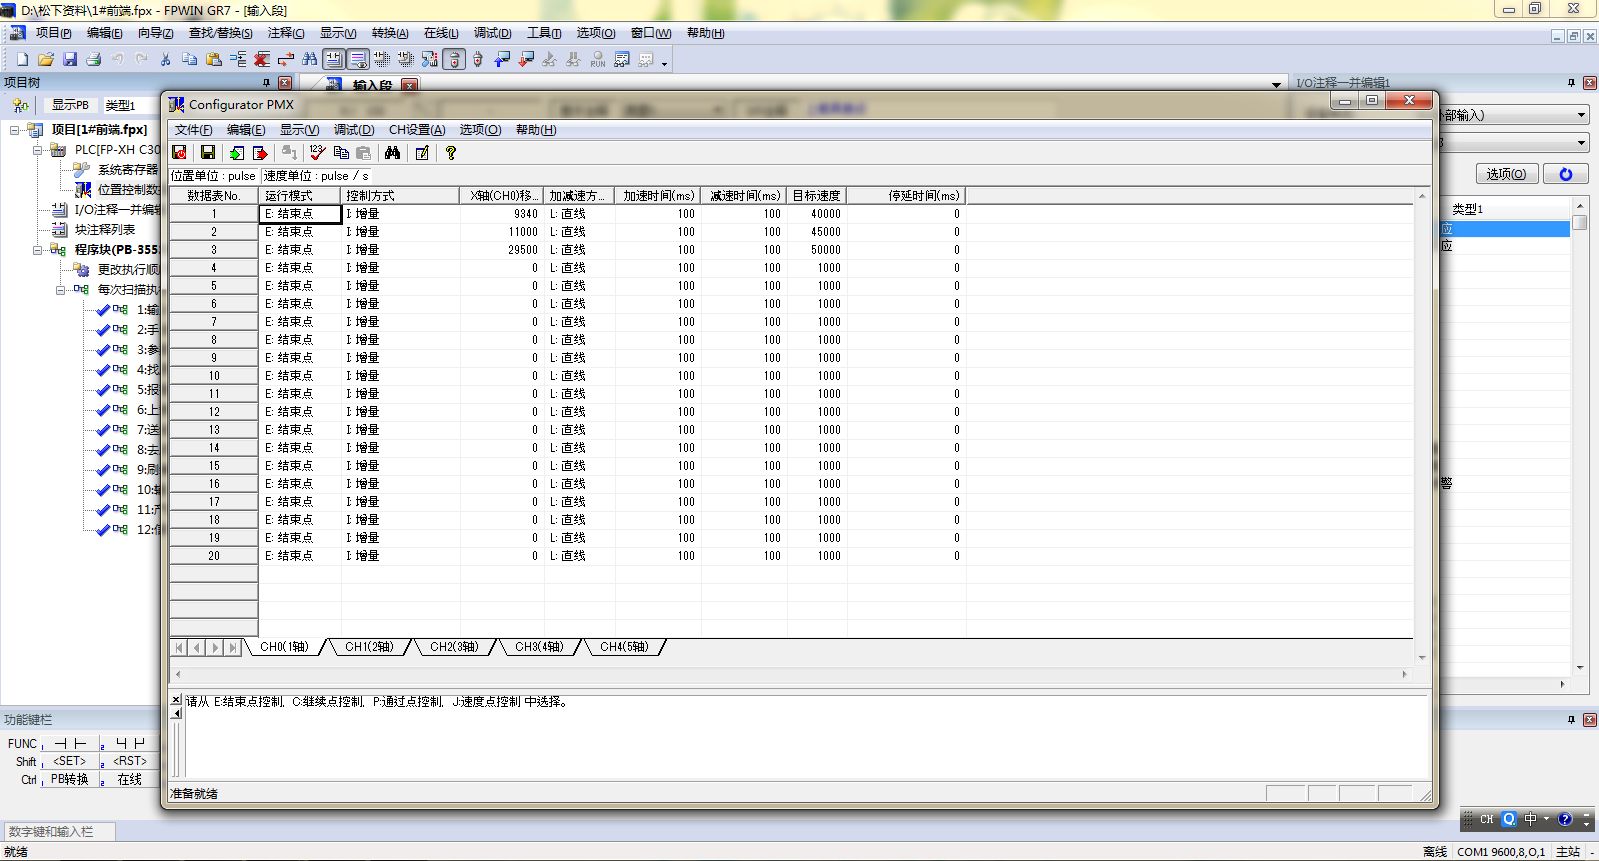1599x861 pixels.
Task: Select the cell with value 29500
Action: pyautogui.click(x=502, y=250)
